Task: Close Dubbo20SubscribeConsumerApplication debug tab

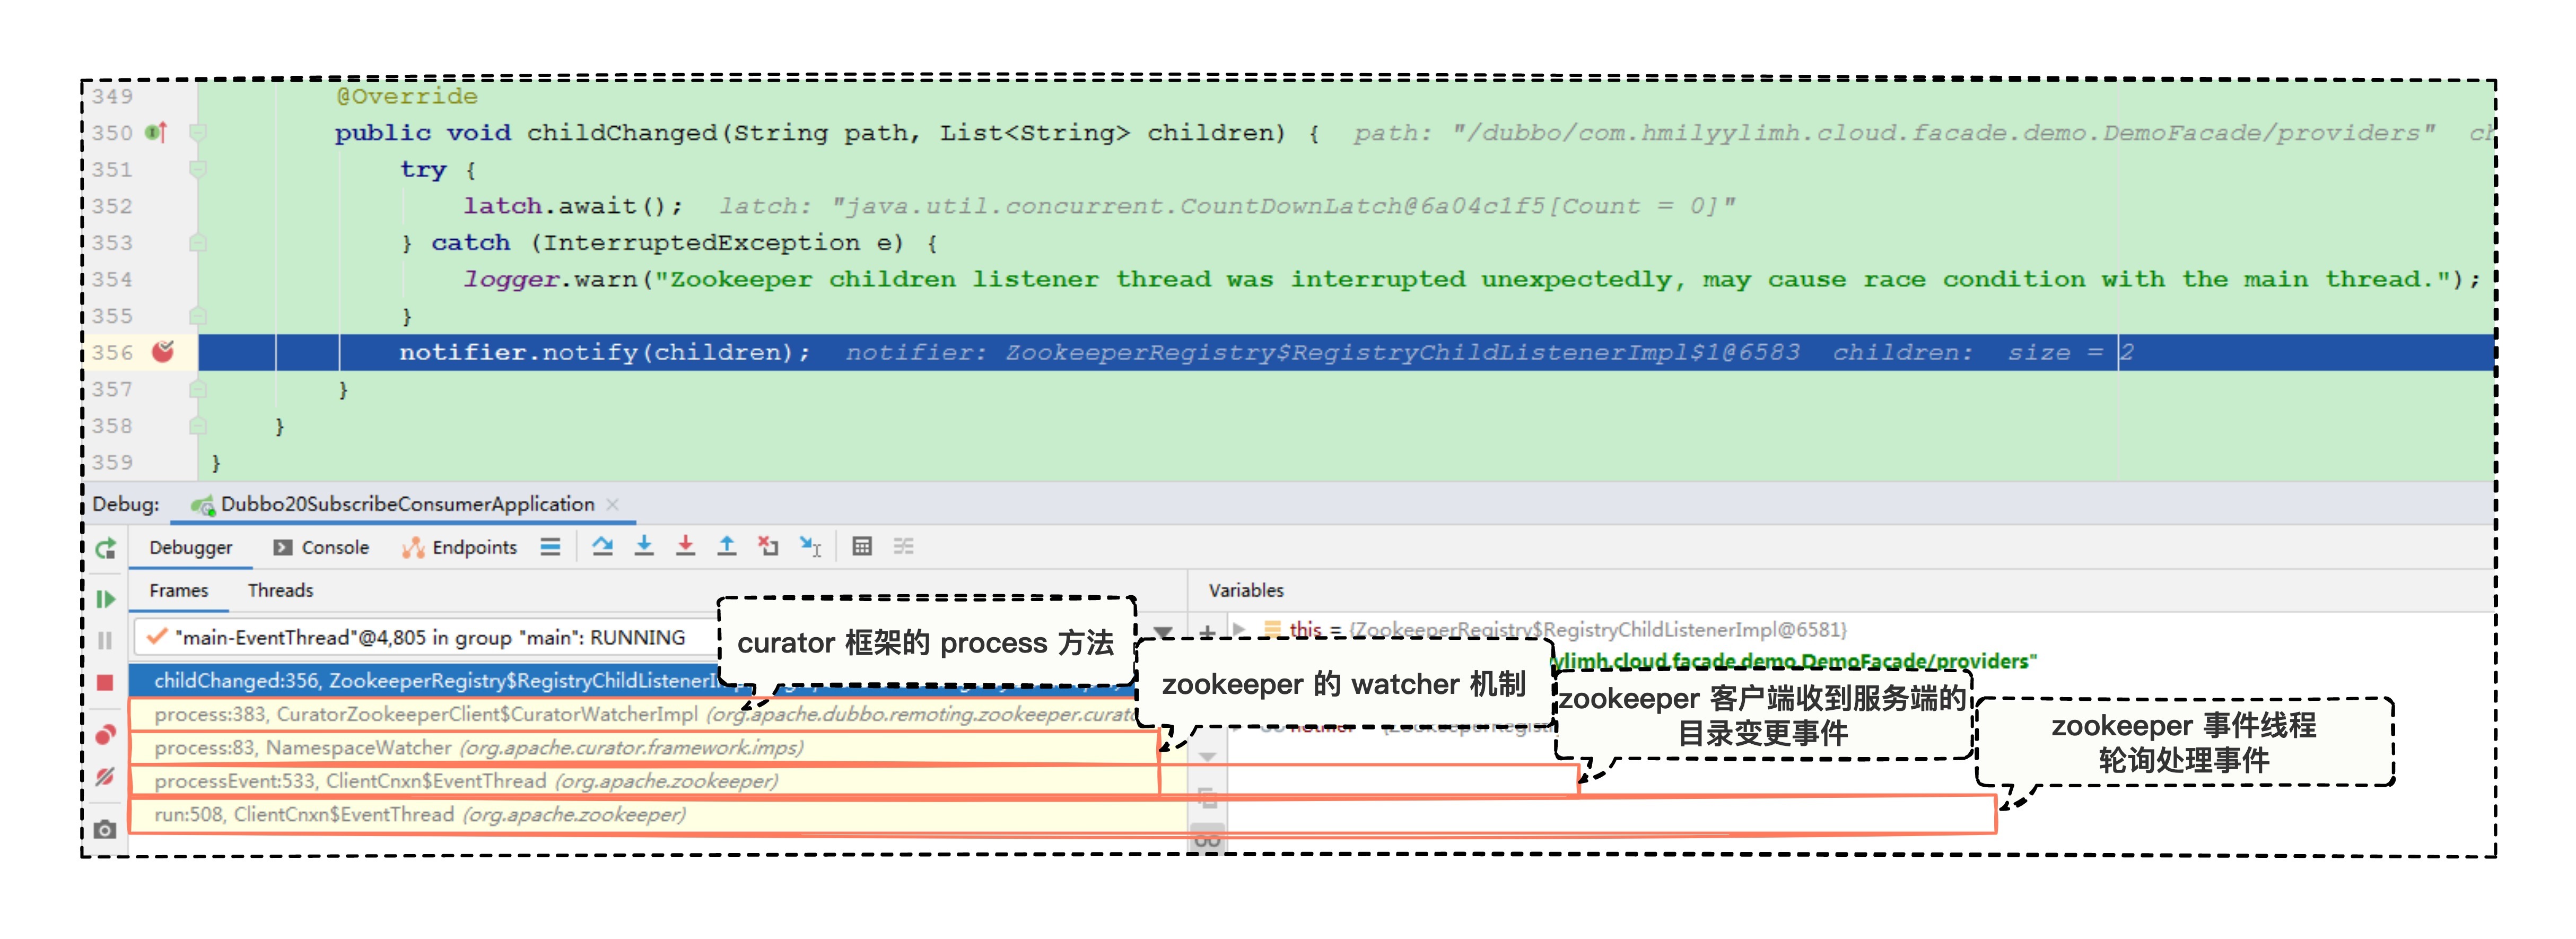Action: pyautogui.click(x=613, y=504)
